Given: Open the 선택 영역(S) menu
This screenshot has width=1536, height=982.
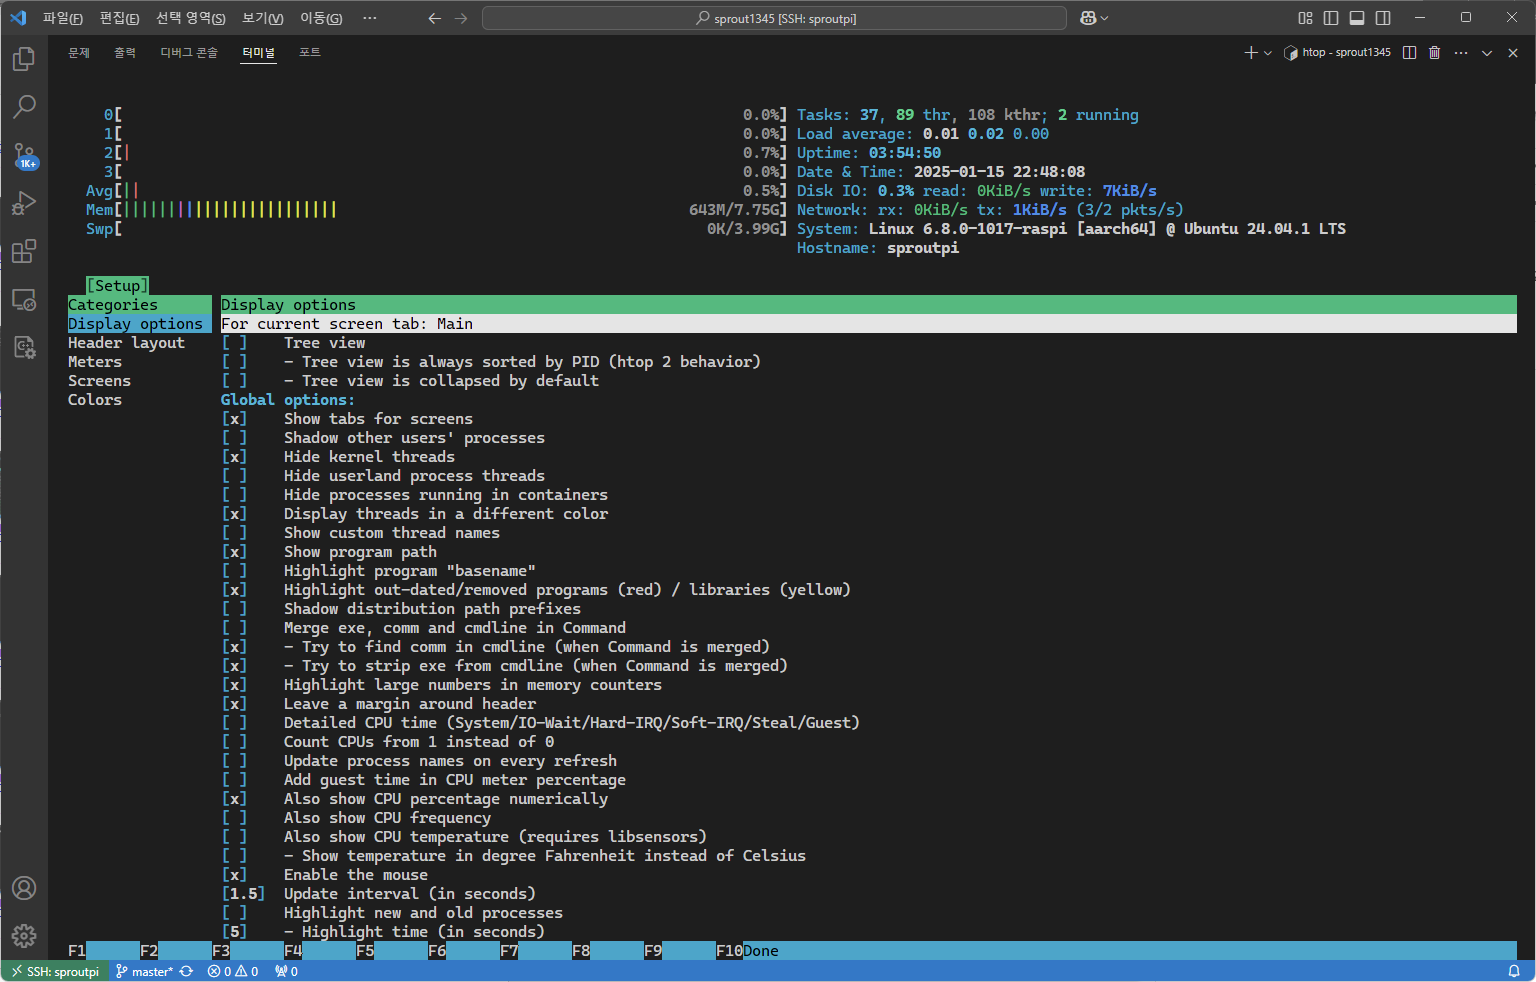Looking at the screenshot, I should tap(190, 18).
